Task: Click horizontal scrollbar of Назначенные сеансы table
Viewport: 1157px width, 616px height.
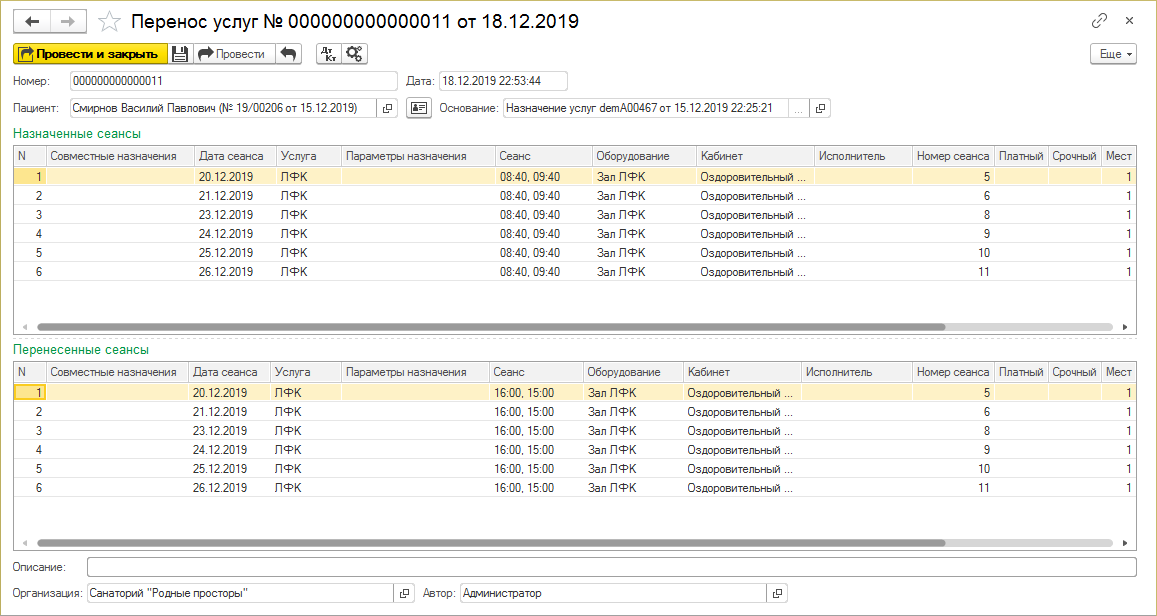Action: pos(490,327)
